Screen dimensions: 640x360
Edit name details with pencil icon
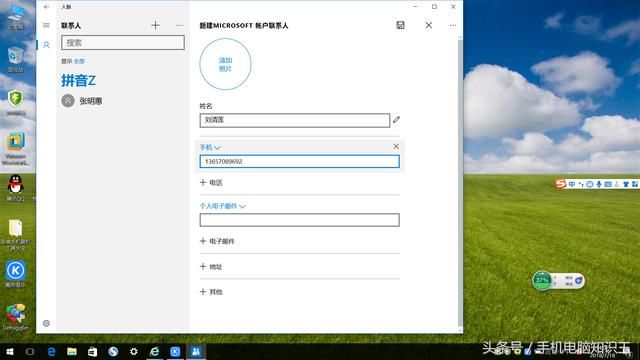click(396, 120)
